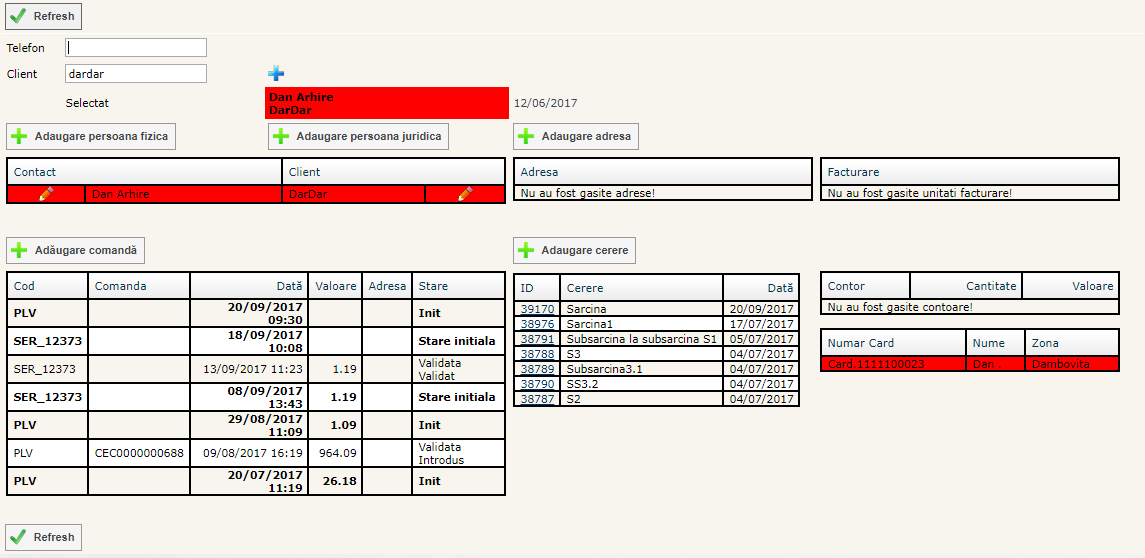Open request ID 38791 link
This screenshot has height=558, width=1145.
(537, 339)
